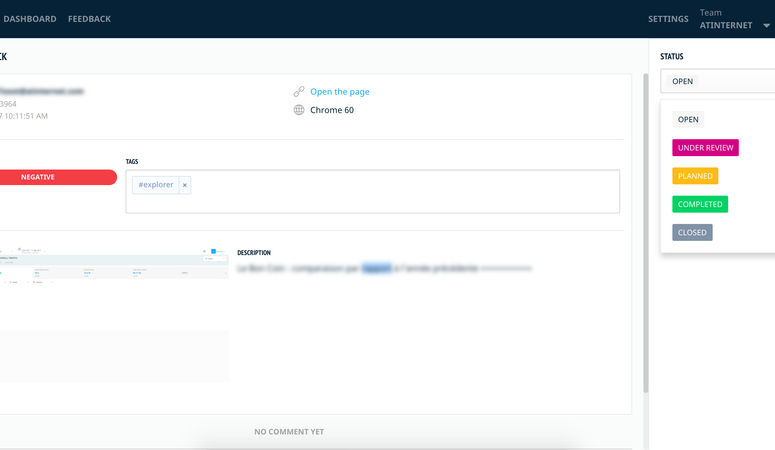The image size is (775, 450).
Task: Open Settings in the top bar
Action: [x=668, y=19]
